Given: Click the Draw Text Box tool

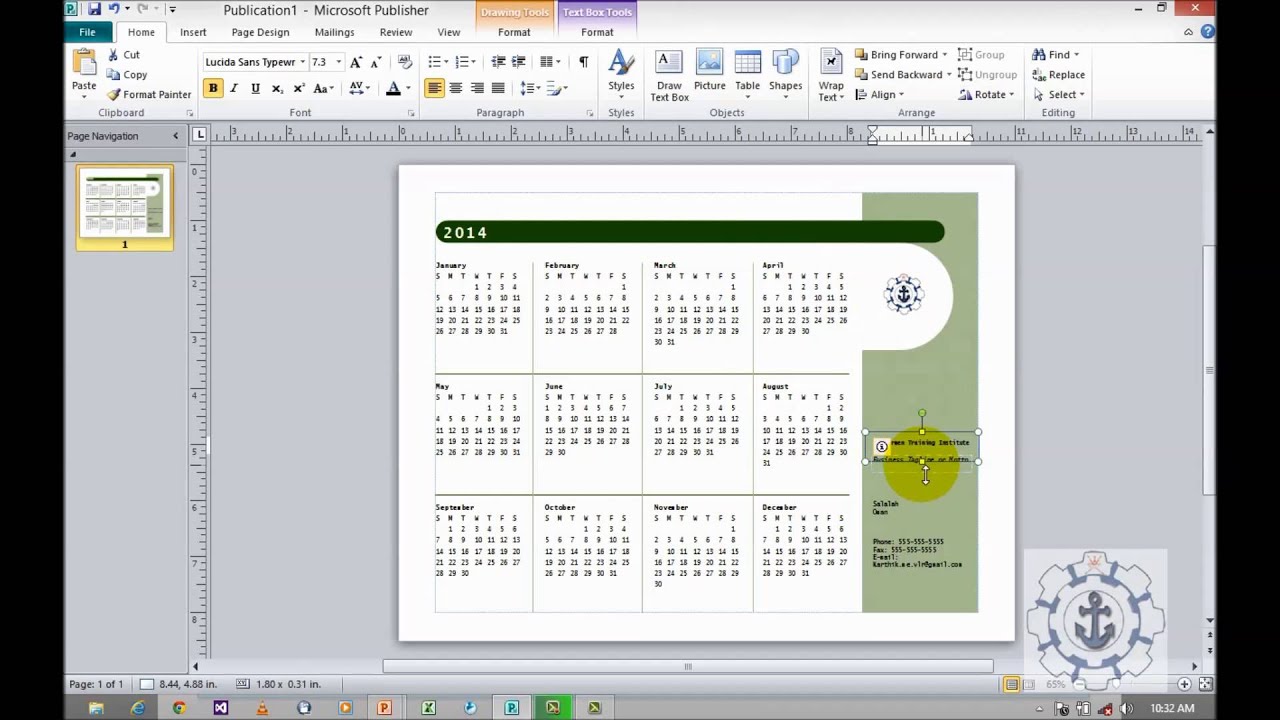Looking at the screenshot, I should point(669,76).
